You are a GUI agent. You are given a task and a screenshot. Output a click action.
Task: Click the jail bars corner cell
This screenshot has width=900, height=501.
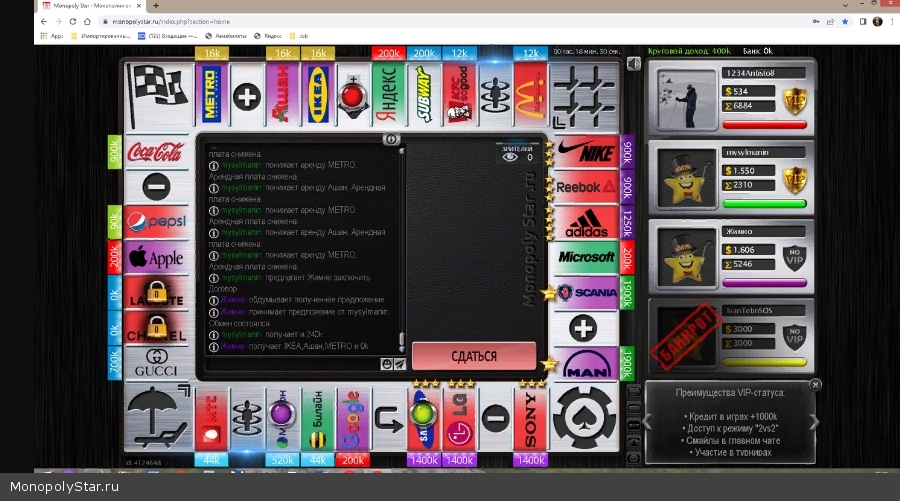[x=584, y=95]
